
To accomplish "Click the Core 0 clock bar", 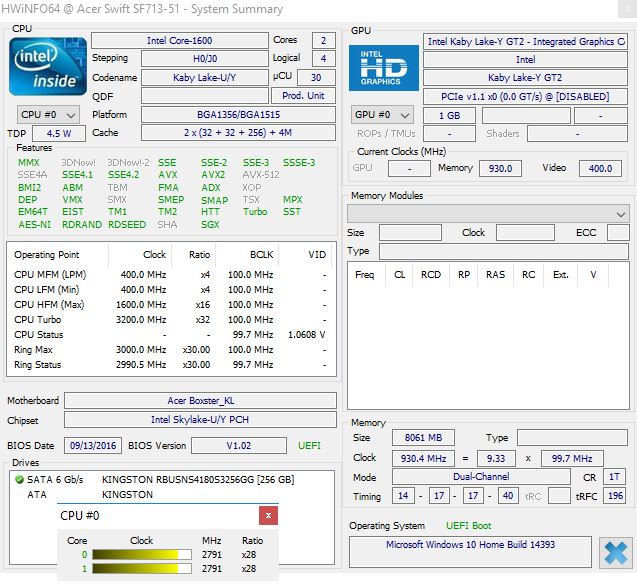I will point(142,555).
